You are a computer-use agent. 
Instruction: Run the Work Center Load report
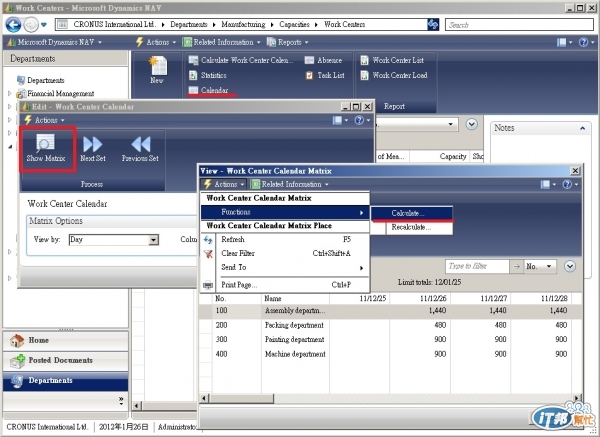click(394, 75)
